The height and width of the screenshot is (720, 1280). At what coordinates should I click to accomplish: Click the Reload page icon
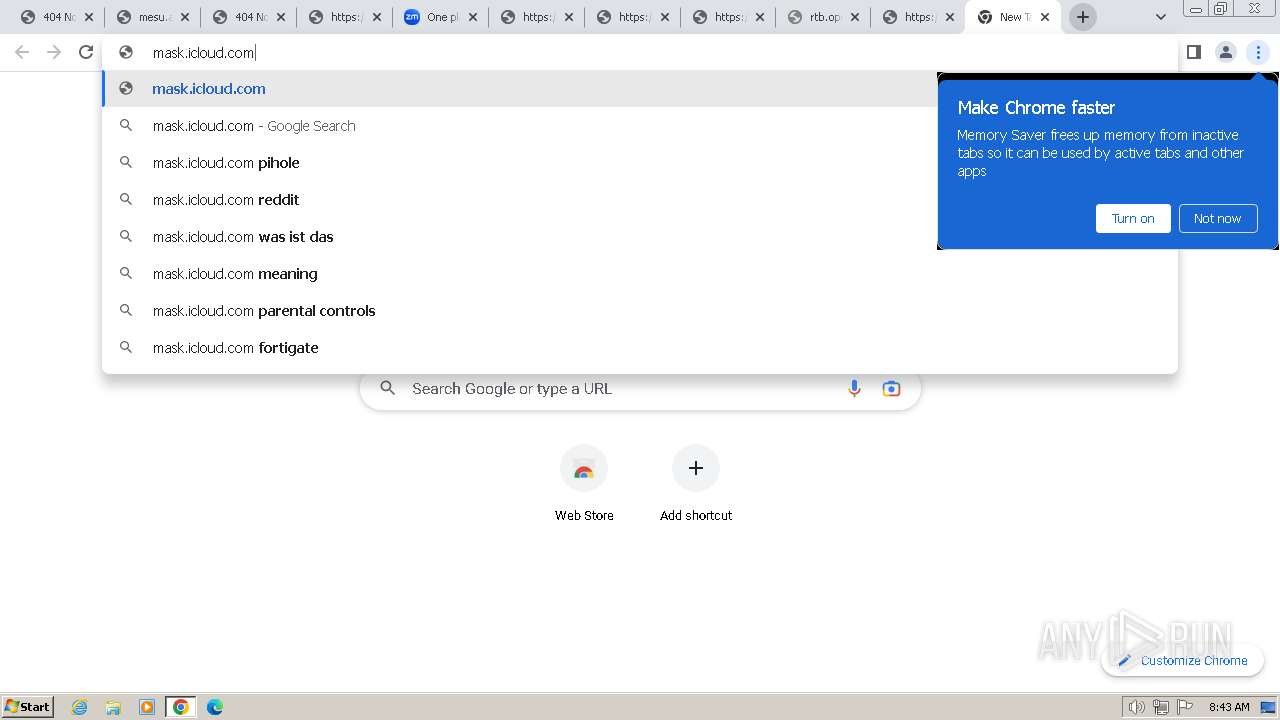point(86,52)
